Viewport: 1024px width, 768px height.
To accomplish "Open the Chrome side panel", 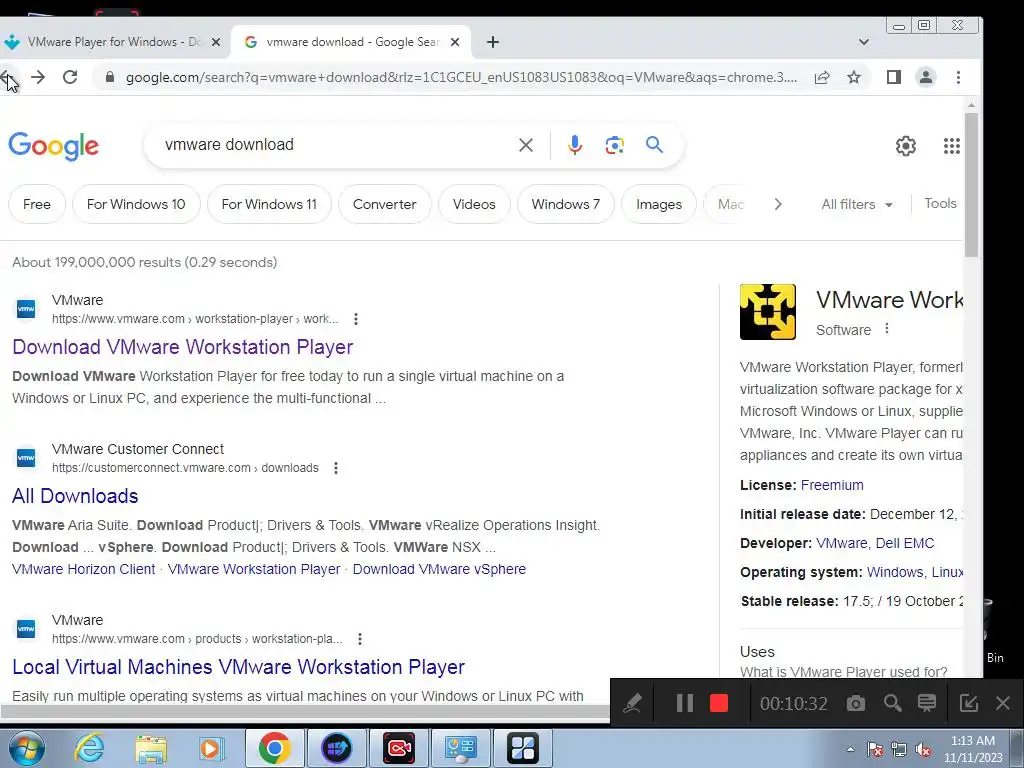I will coord(893,77).
